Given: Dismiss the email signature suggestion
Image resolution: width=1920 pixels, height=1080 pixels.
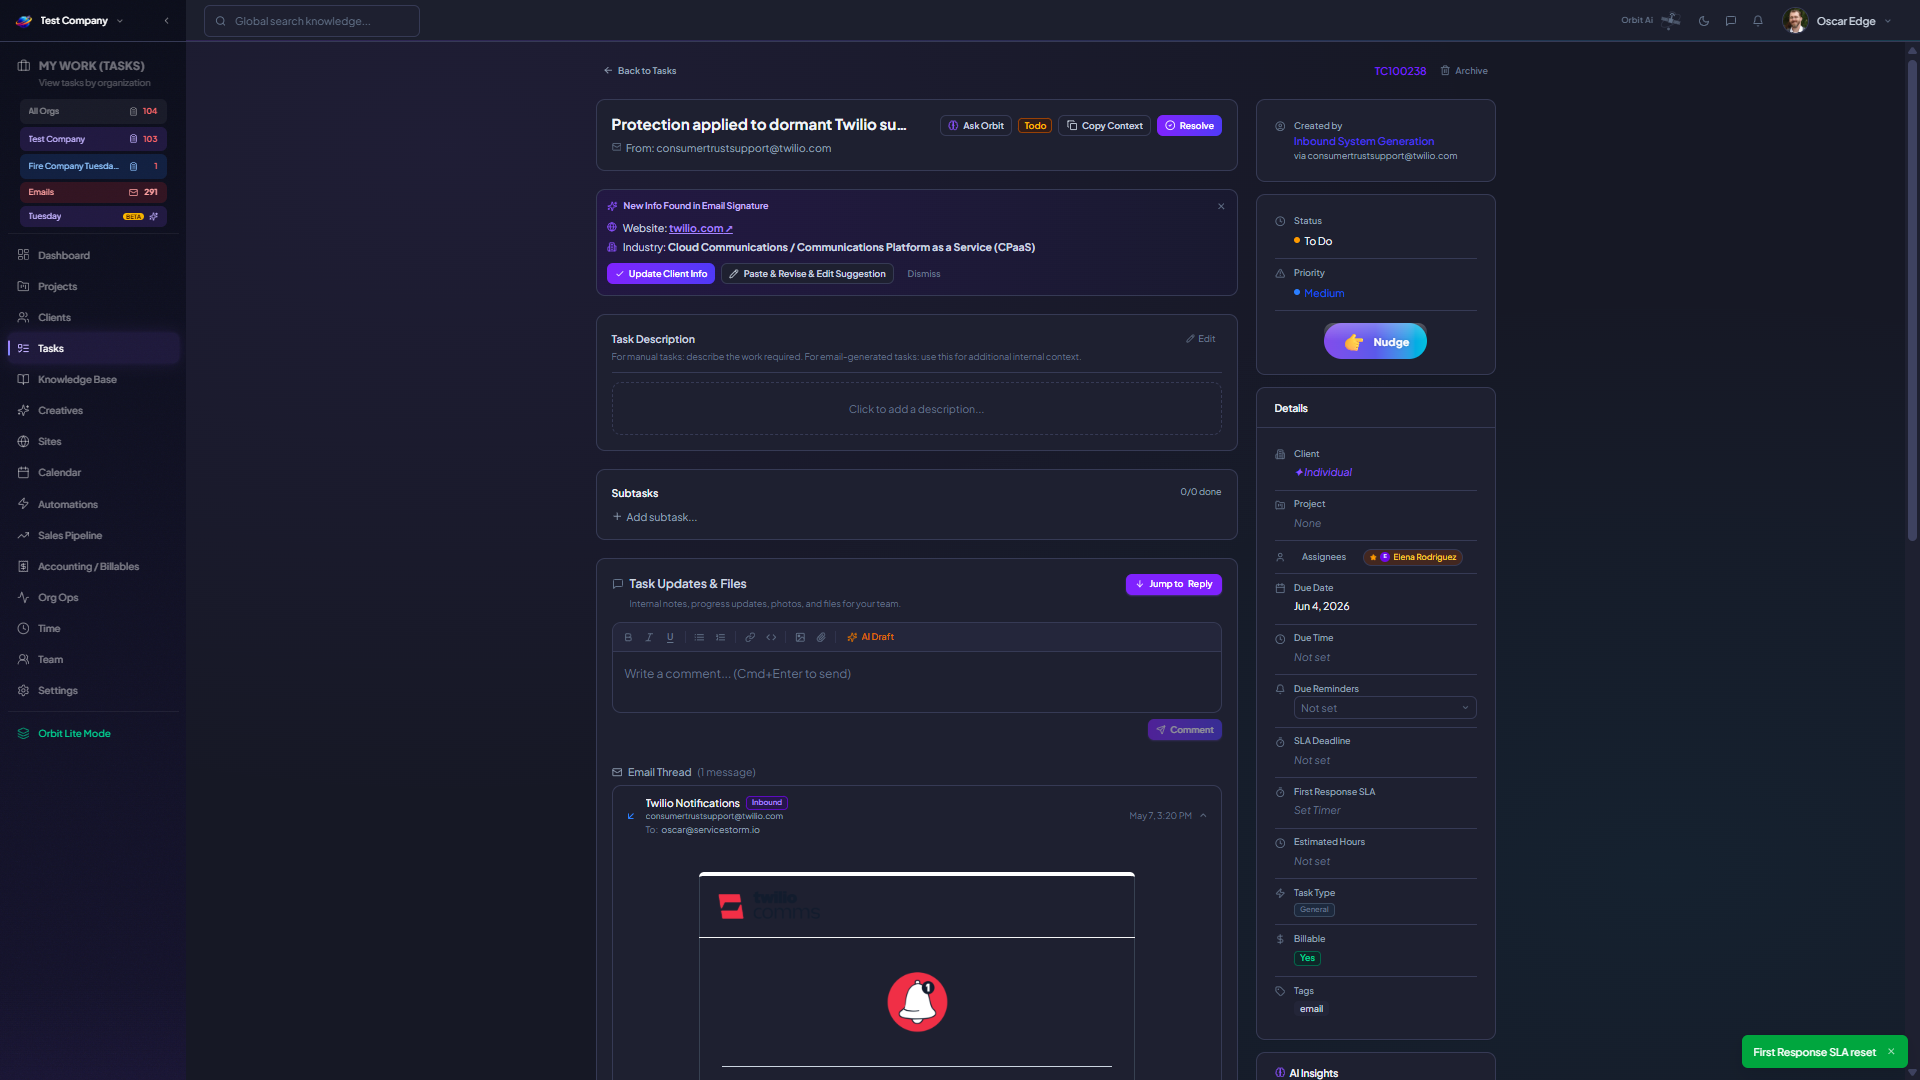Looking at the screenshot, I should (x=924, y=274).
